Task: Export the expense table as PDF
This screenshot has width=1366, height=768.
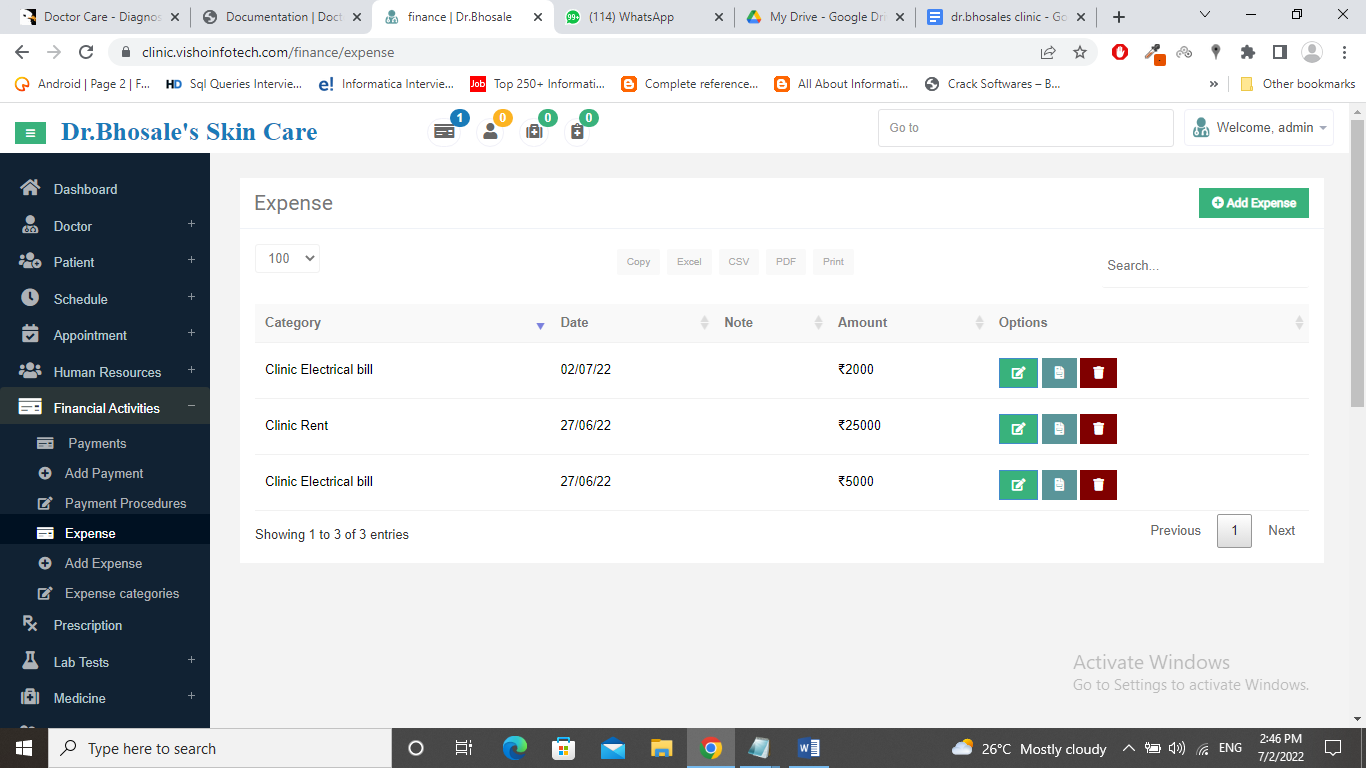Action: (x=786, y=262)
